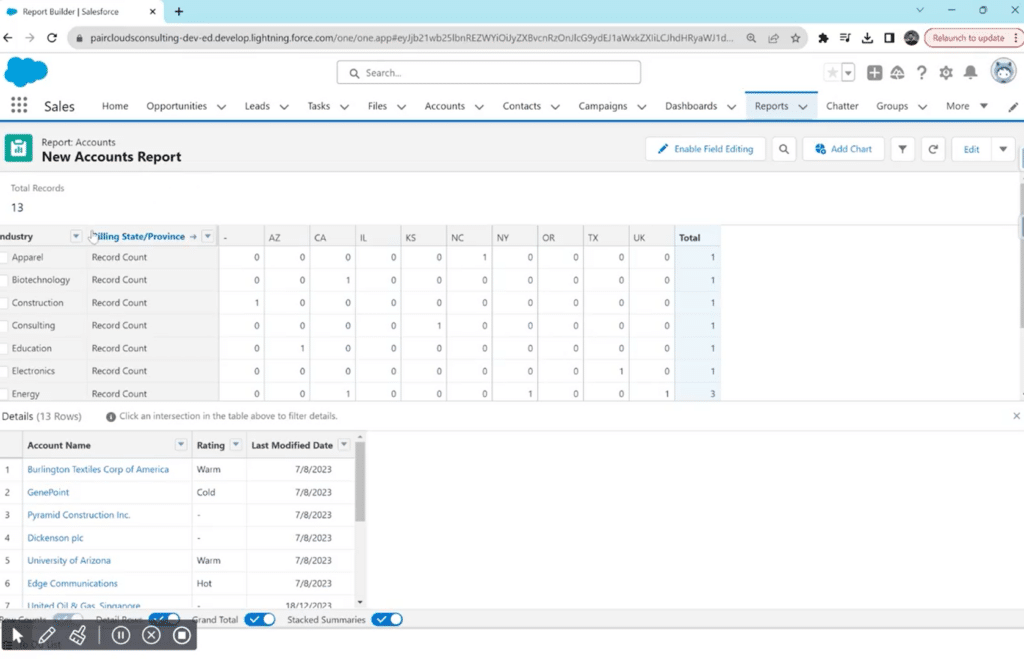Open the global actions plus icon
The image size is (1024, 659).
pos(874,72)
